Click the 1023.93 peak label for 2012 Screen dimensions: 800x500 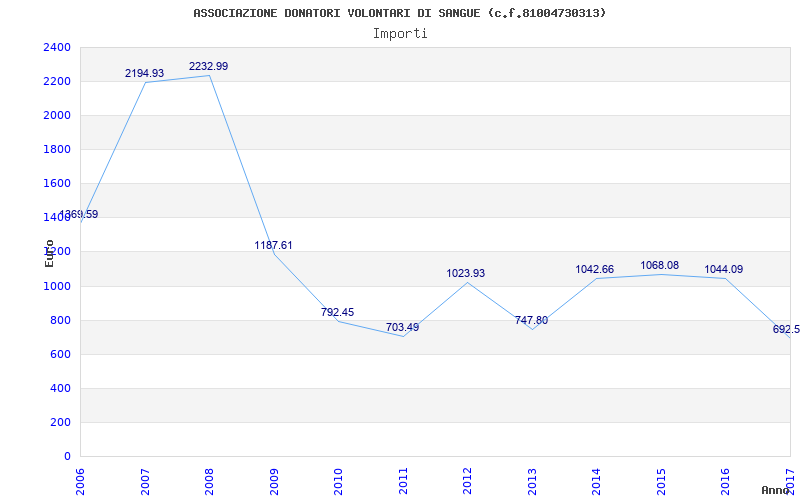coord(465,273)
